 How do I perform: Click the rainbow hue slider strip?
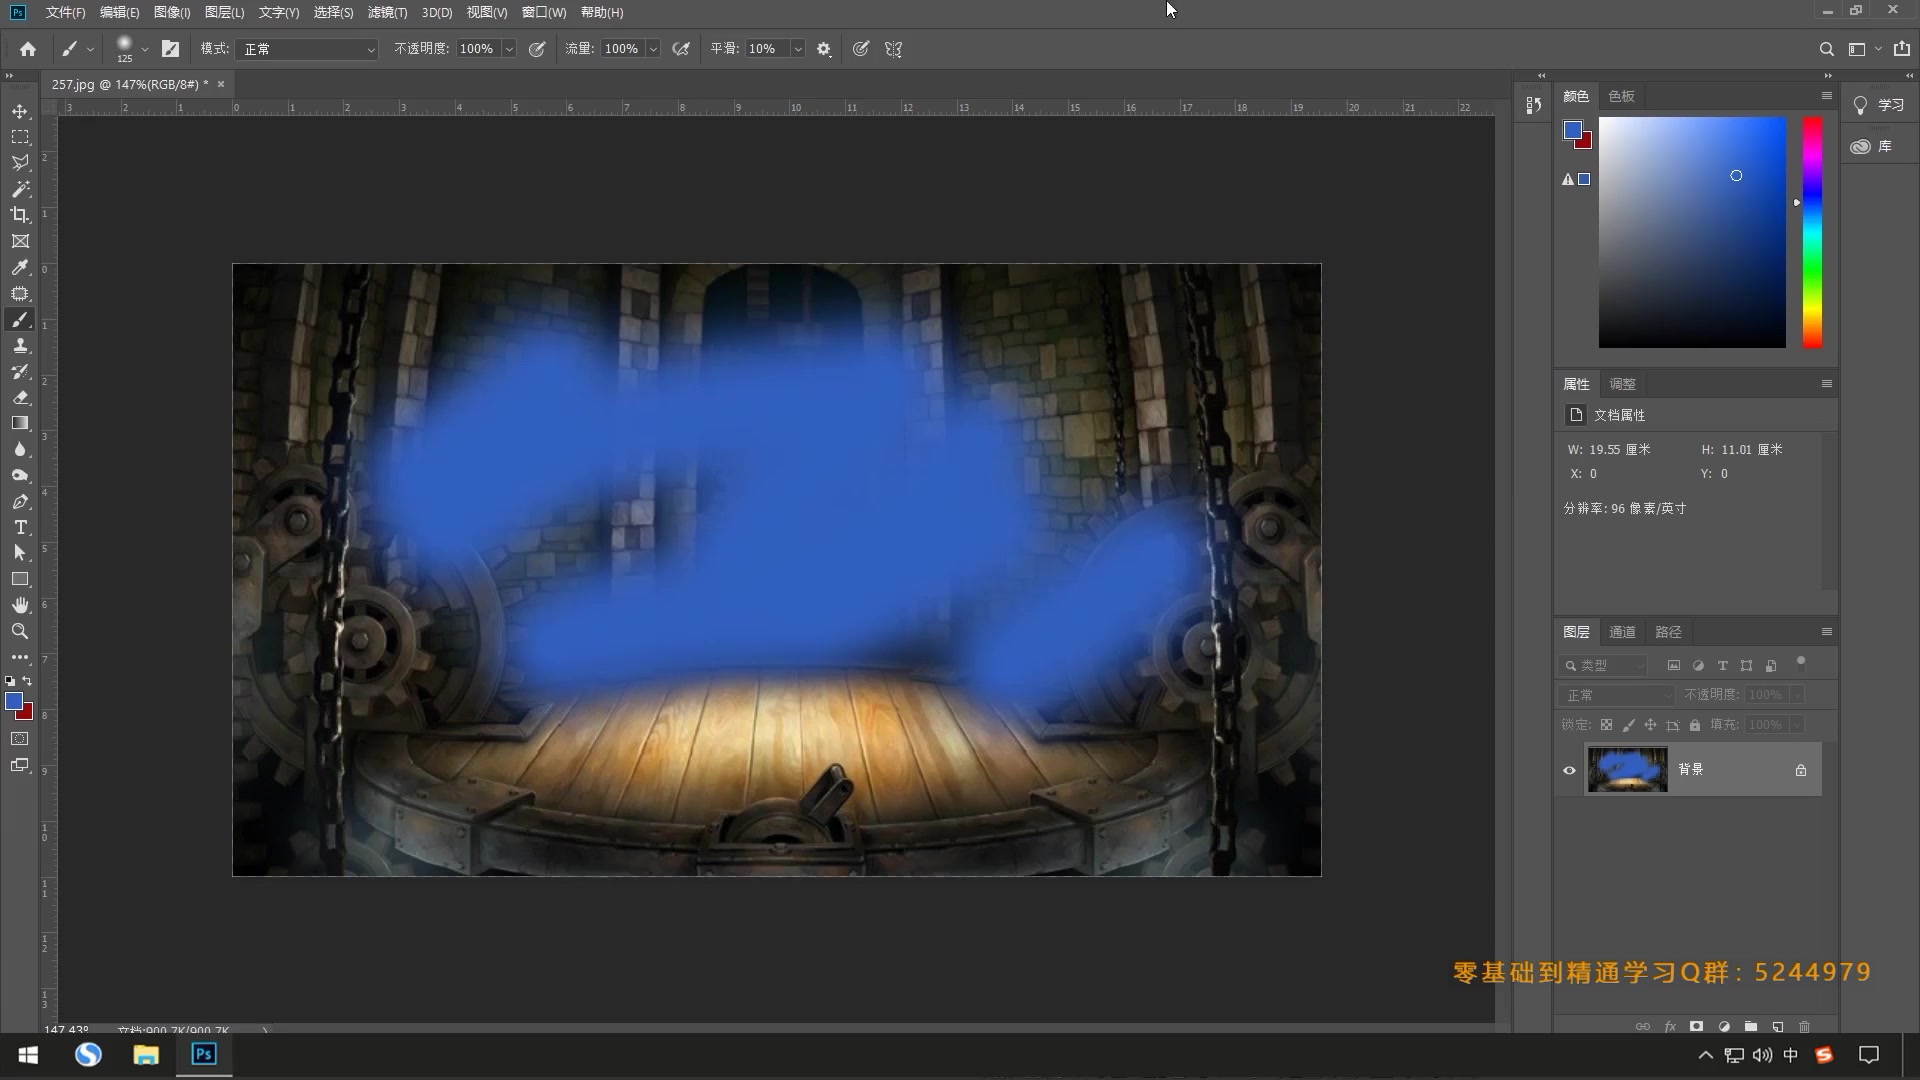coord(1812,233)
